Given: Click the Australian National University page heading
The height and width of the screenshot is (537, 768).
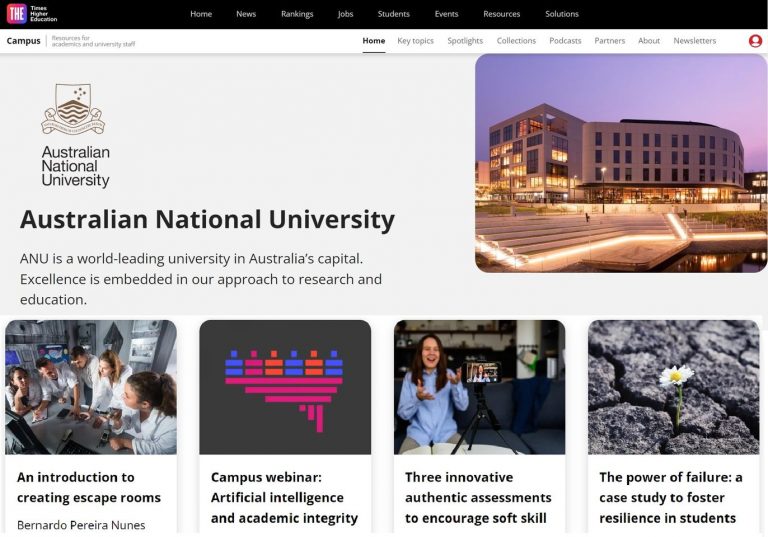Looking at the screenshot, I should [x=207, y=219].
